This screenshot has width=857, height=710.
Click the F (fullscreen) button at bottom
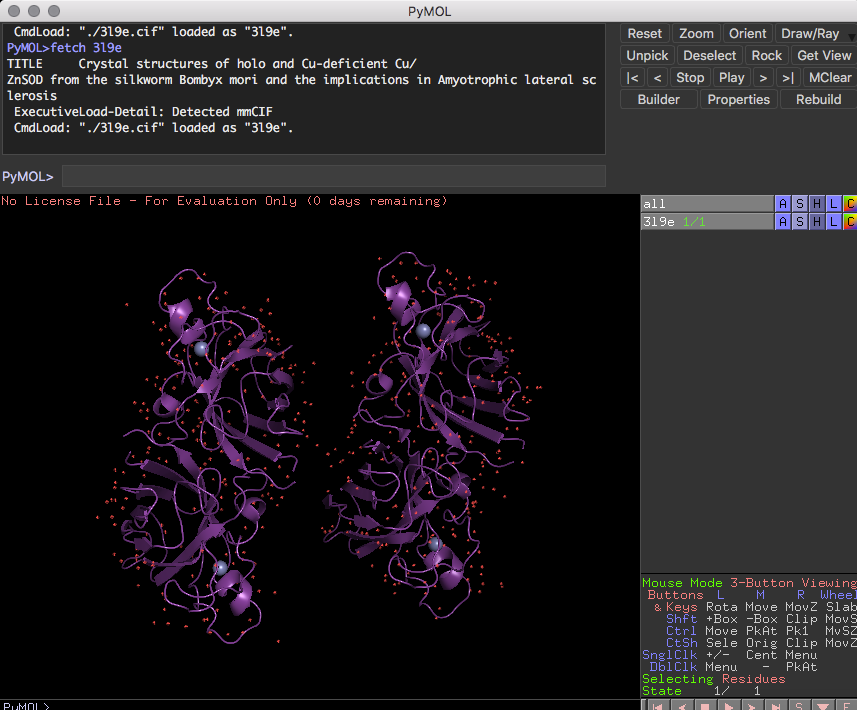846,706
